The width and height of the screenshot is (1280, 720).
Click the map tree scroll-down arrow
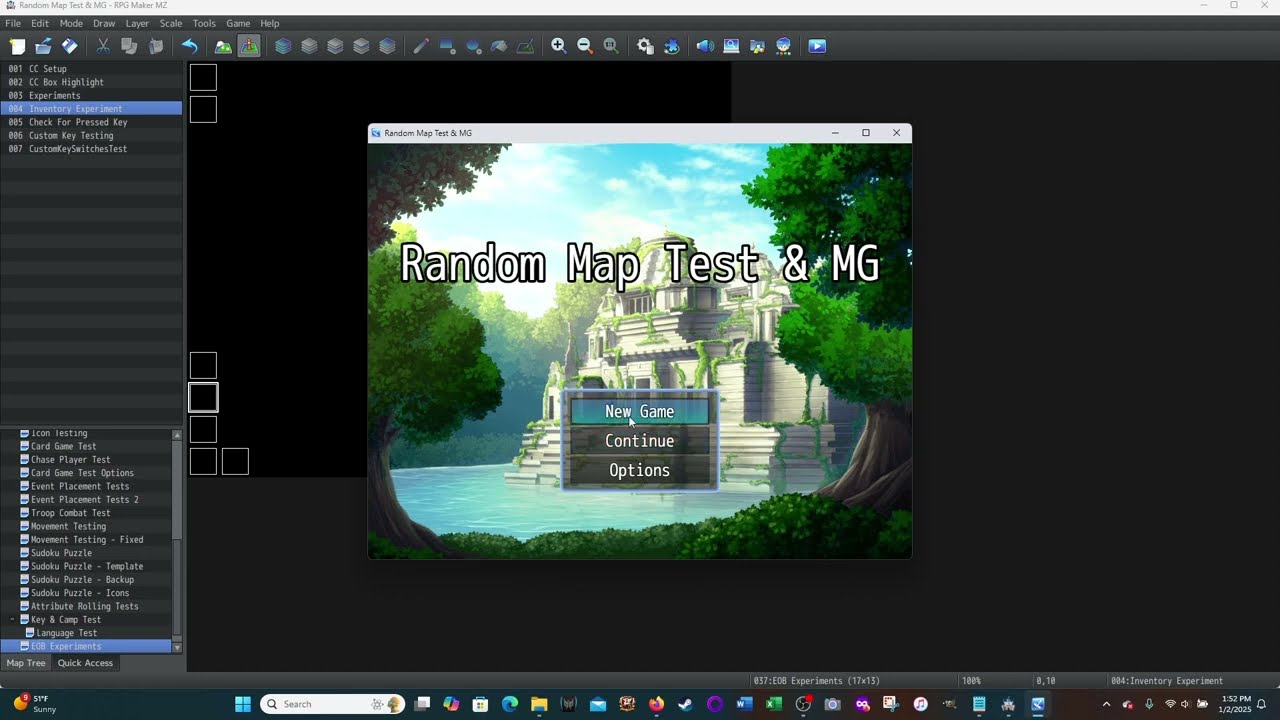[x=177, y=648]
